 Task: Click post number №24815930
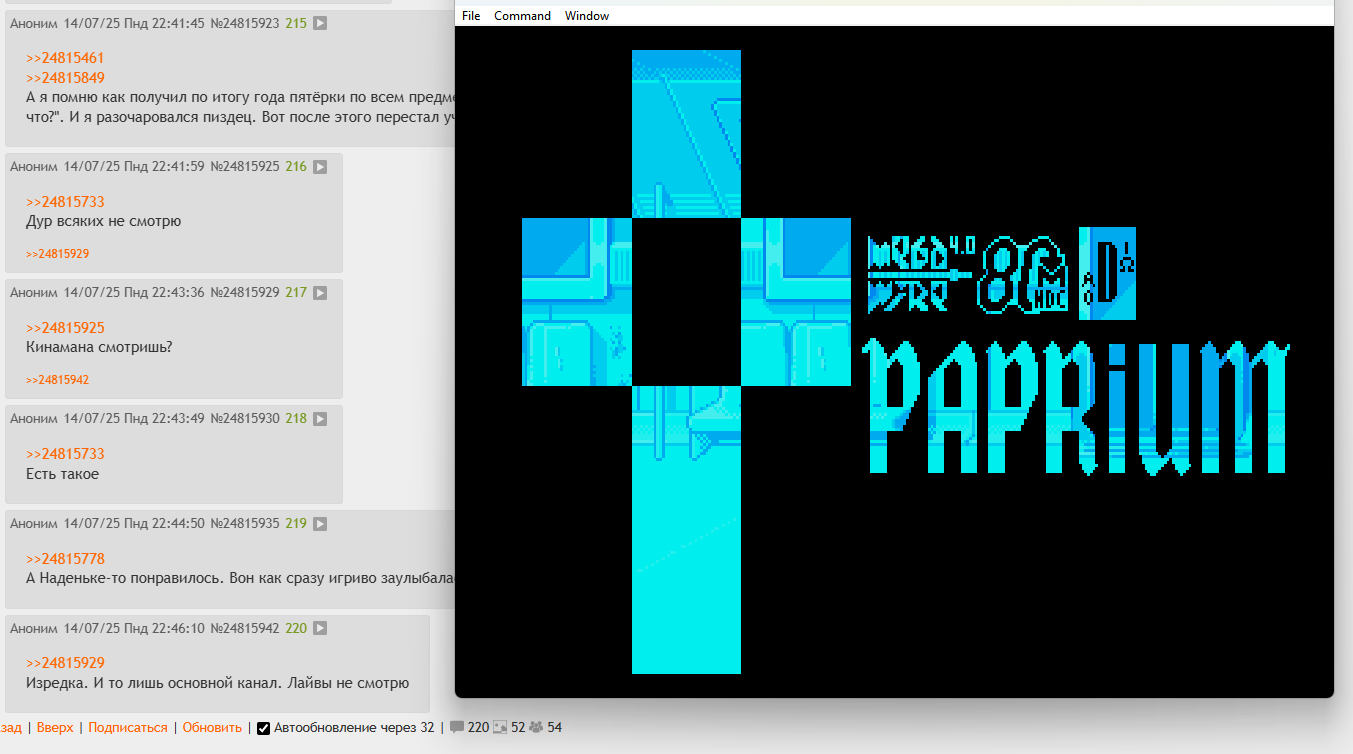point(245,419)
